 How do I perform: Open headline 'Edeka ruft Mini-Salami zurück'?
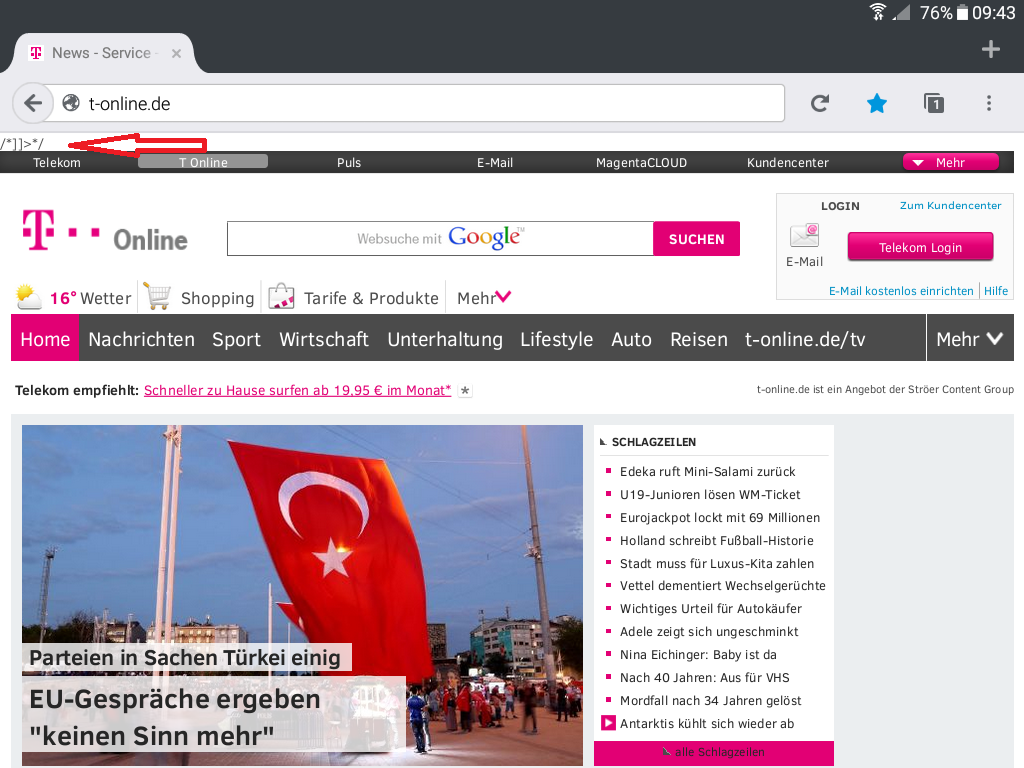[707, 471]
